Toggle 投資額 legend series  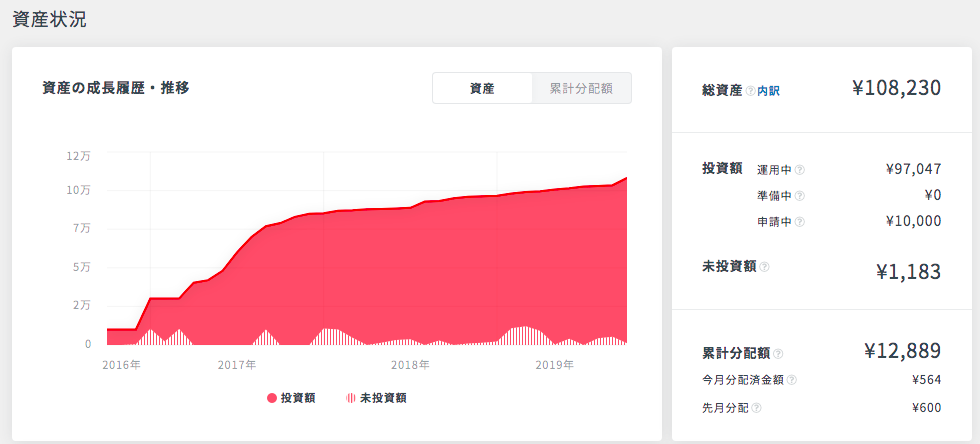point(291,398)
